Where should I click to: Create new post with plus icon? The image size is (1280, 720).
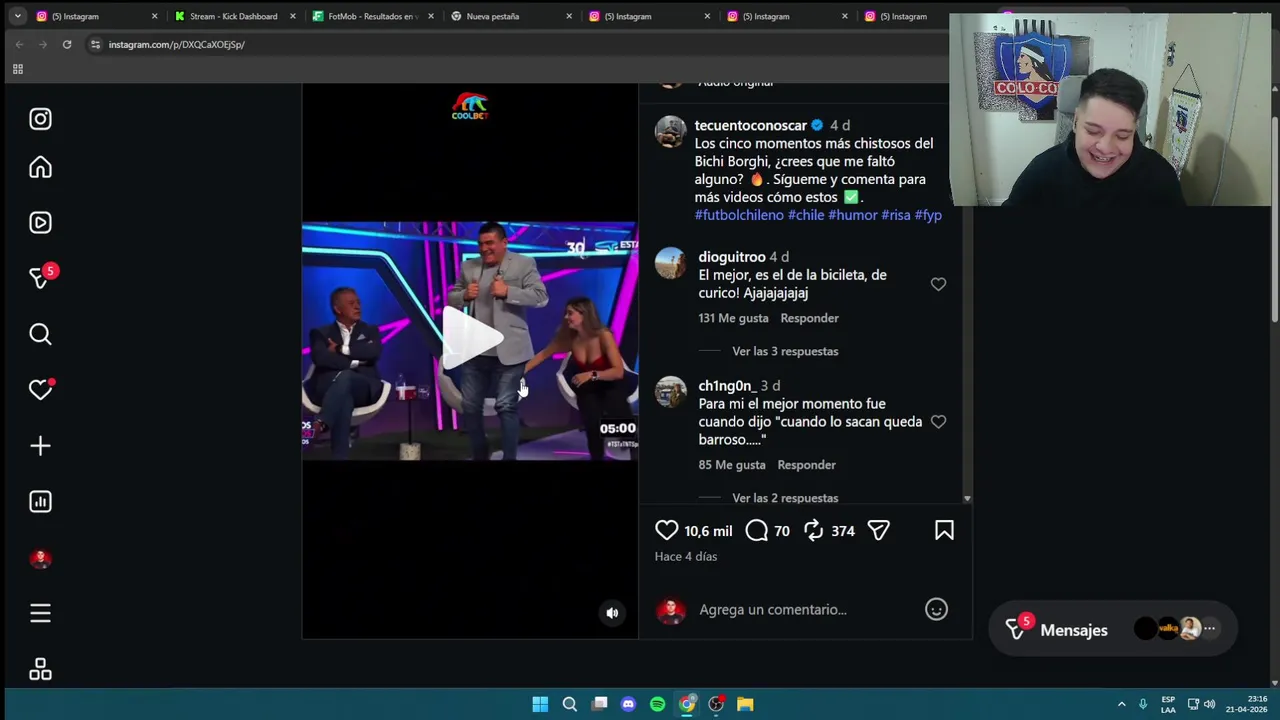click(x=40, y=445)
